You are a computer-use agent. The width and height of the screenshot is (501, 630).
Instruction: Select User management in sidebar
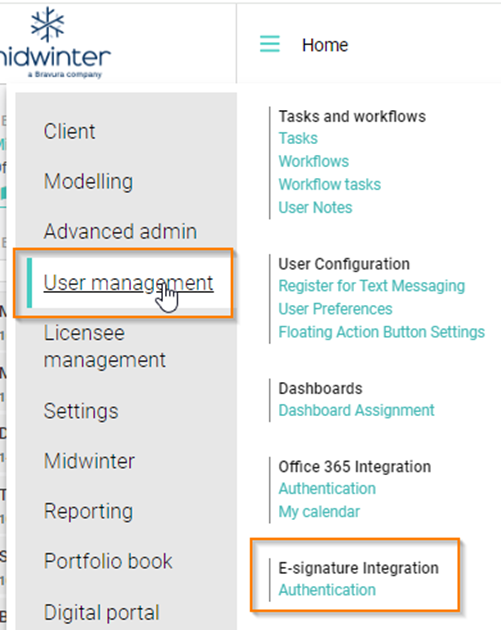(x=129, y=283)
